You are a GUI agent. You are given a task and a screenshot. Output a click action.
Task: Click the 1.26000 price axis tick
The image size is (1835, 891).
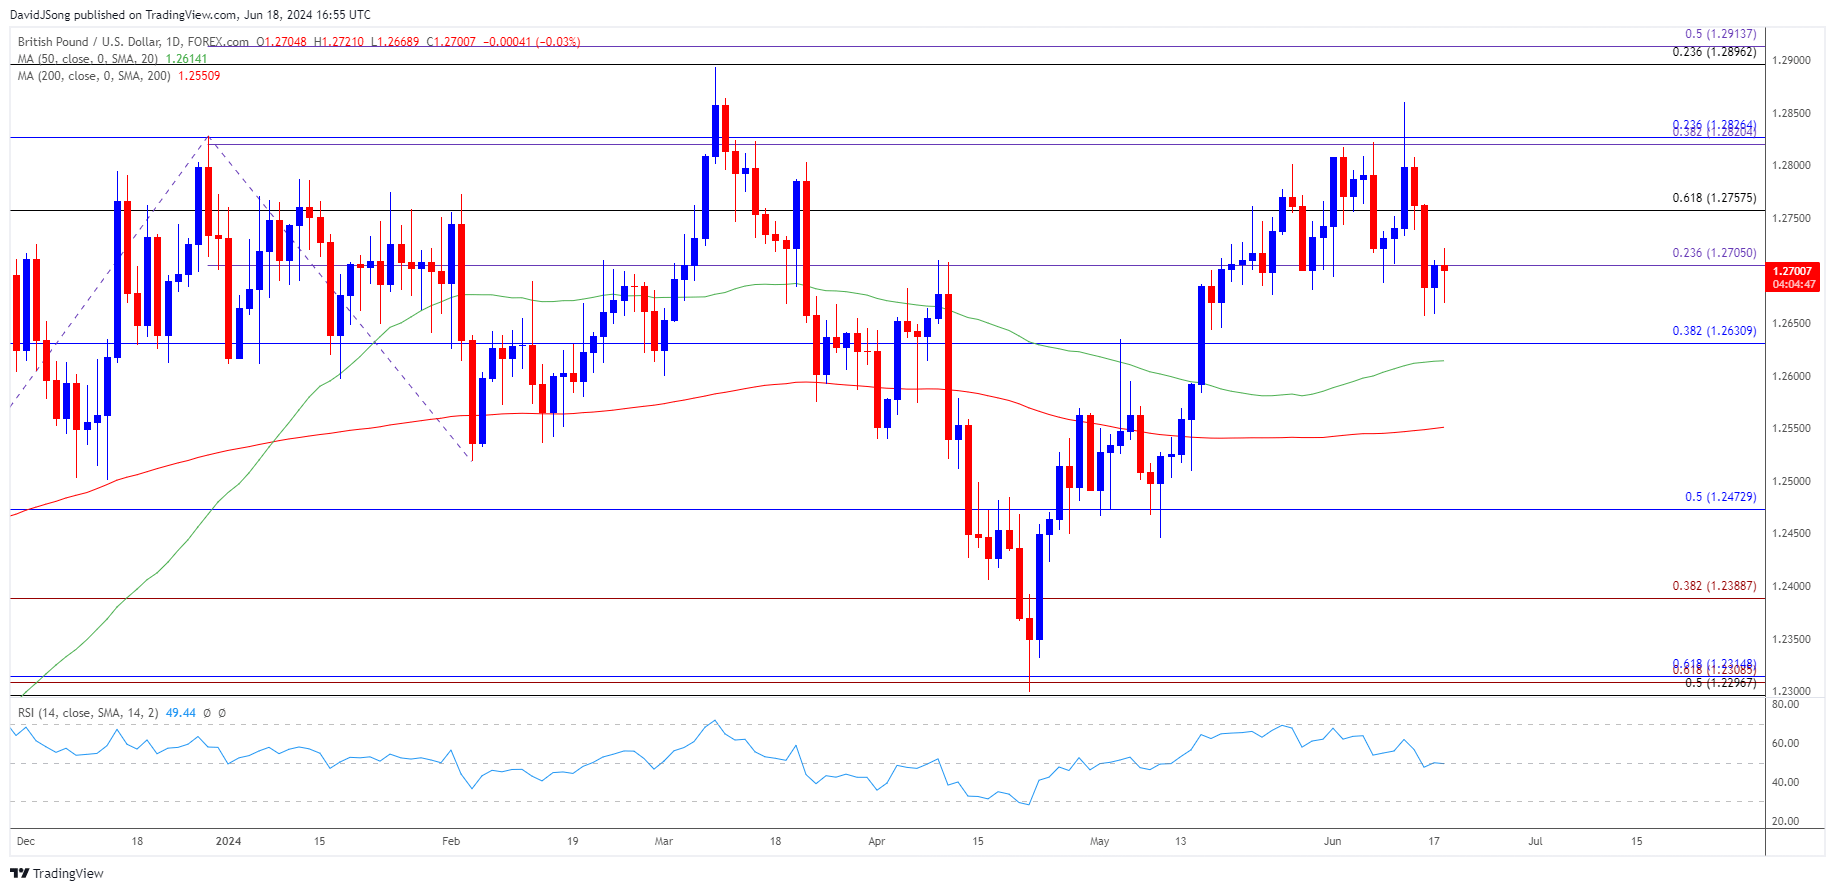1791,376
